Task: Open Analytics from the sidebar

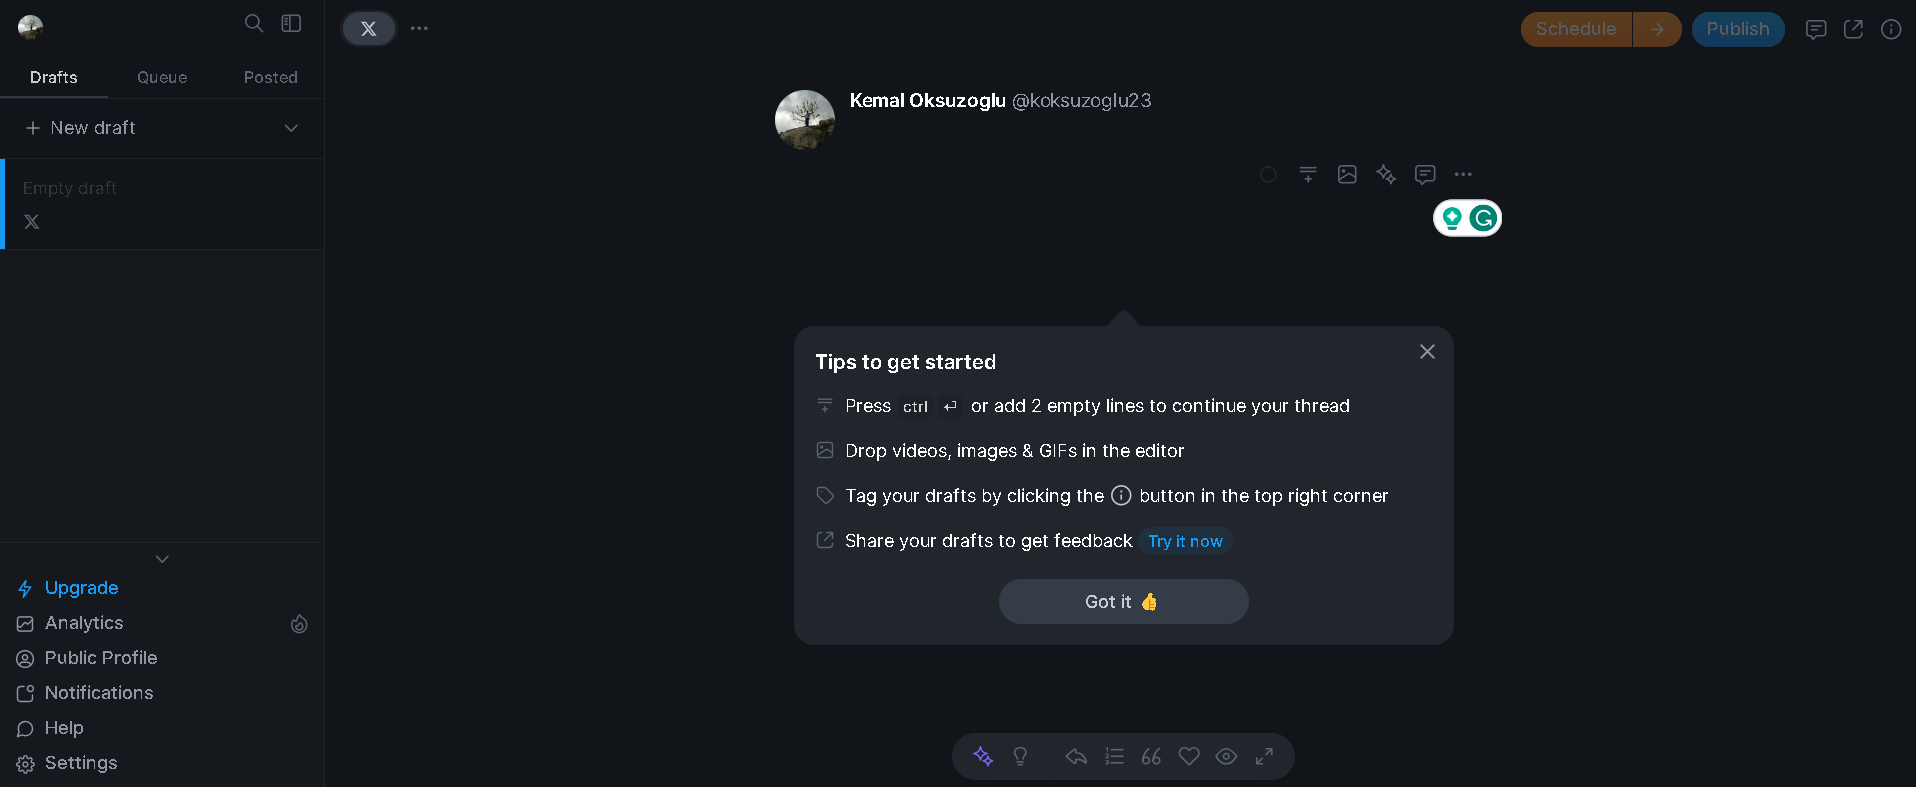Action: click(83, 622)
